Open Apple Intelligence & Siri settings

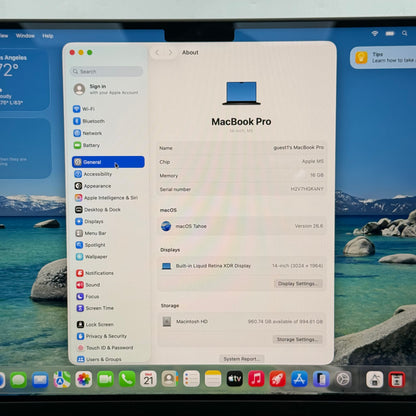(106, 198)
